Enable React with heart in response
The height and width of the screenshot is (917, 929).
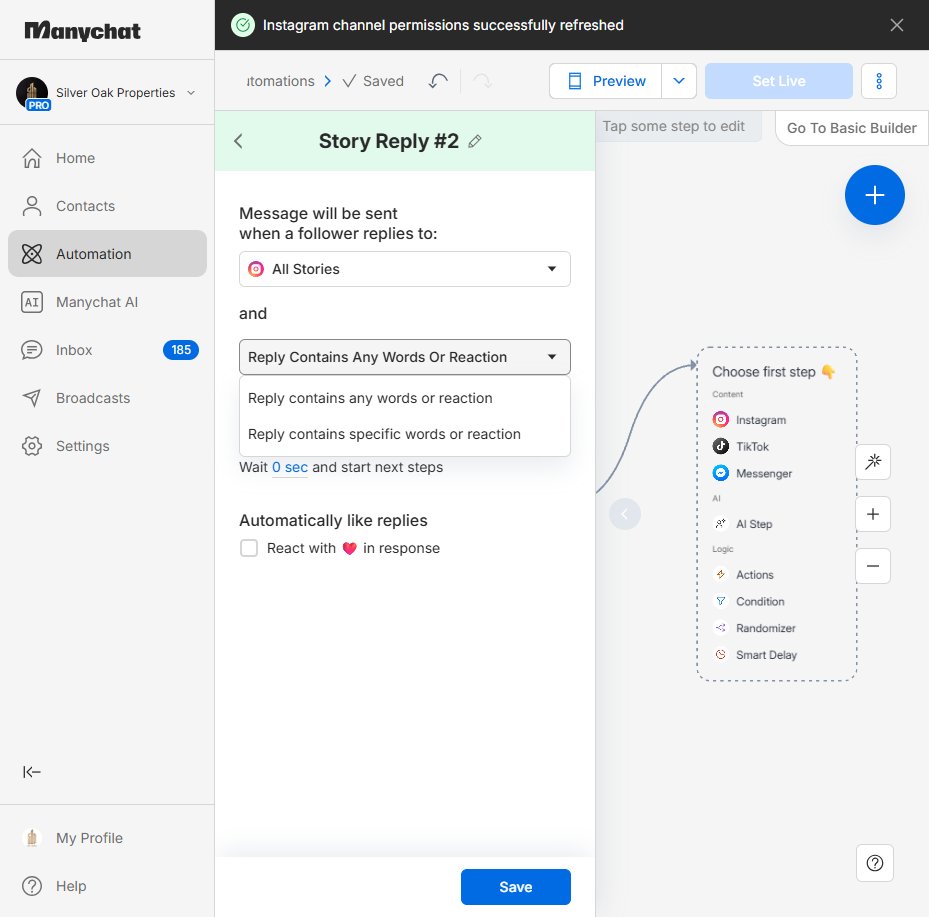[x=249, y=548]
